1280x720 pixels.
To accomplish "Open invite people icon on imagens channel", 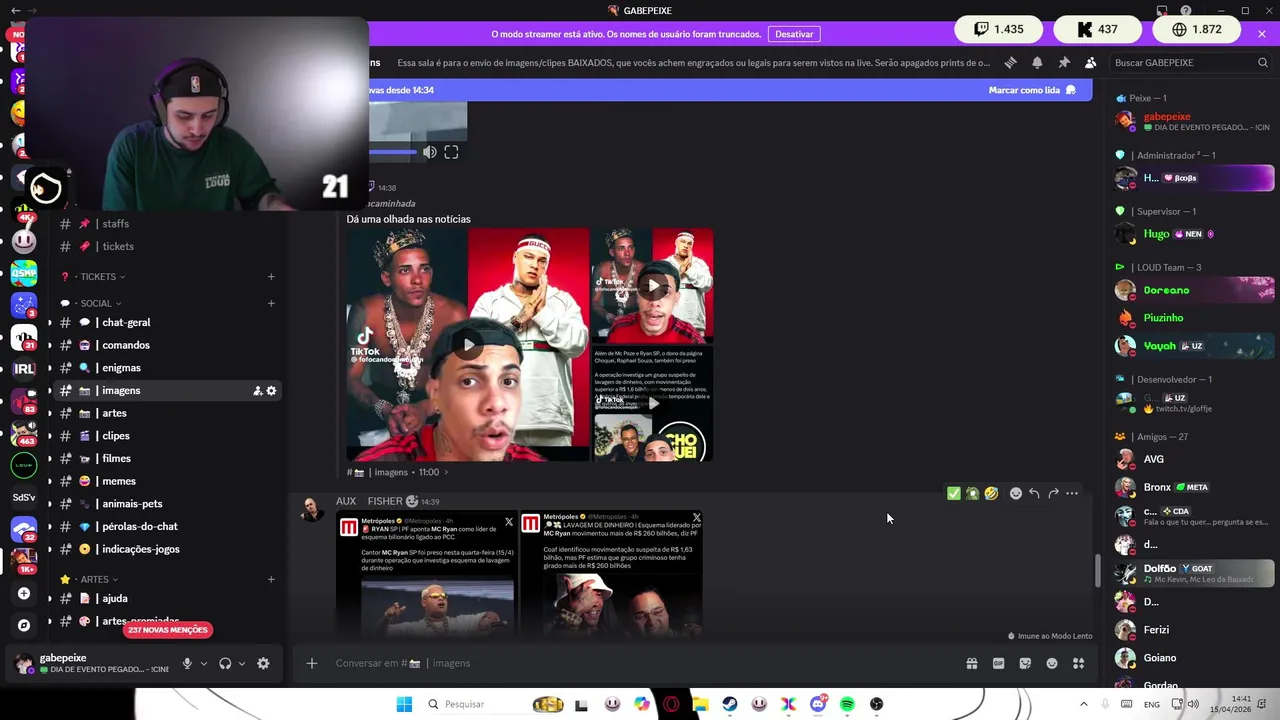I will [257, 391].
